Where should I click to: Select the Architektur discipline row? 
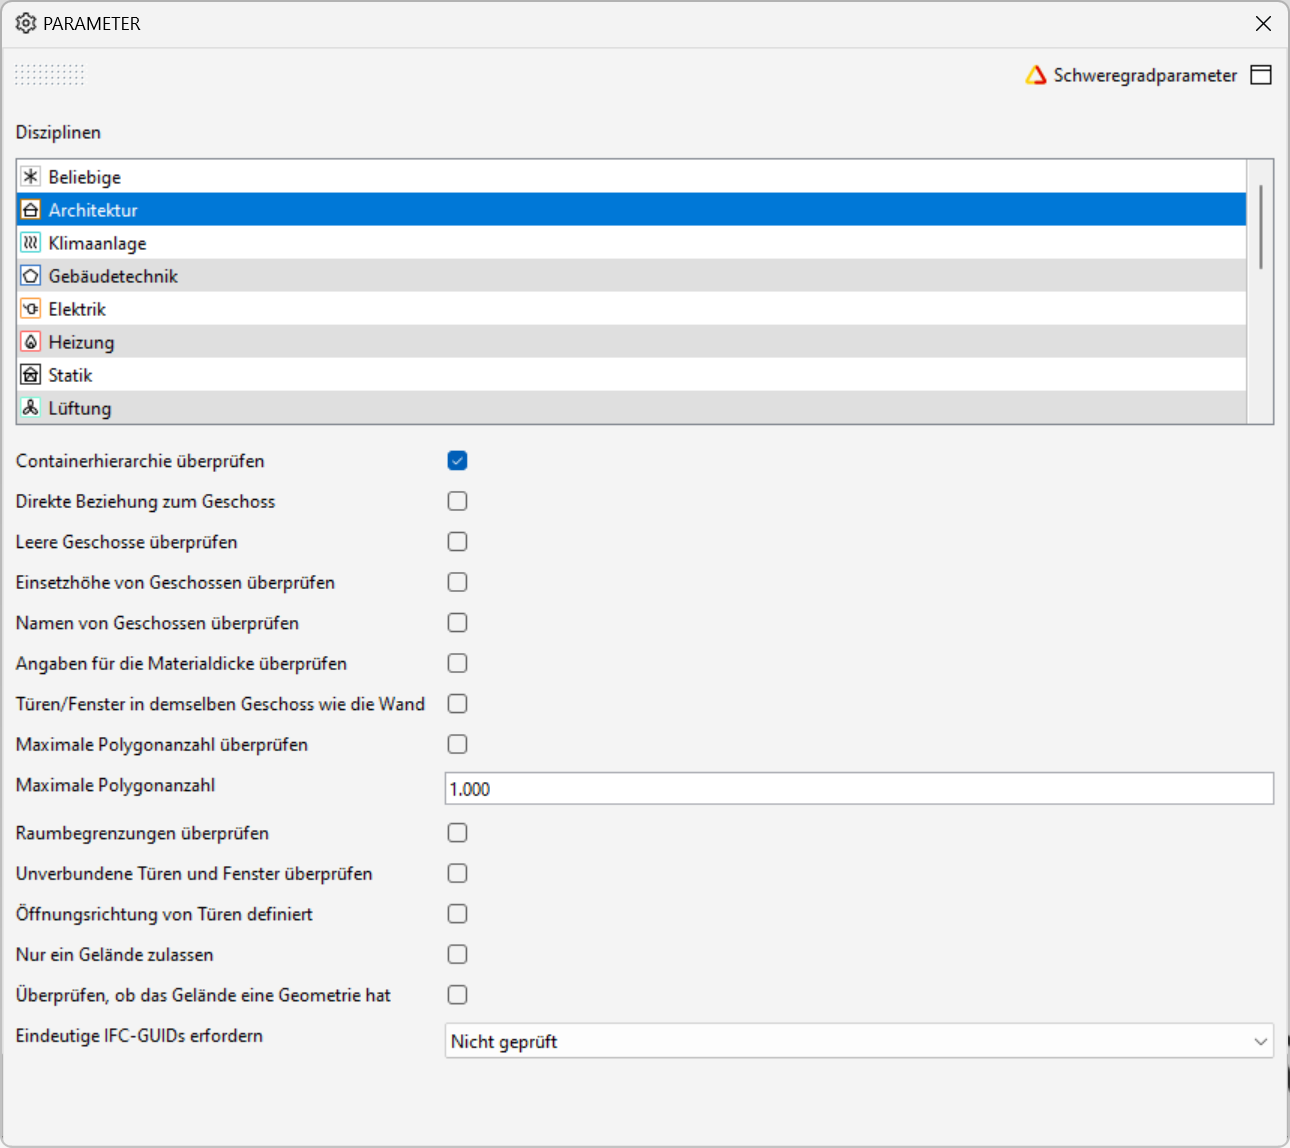(x=632, y=210)
